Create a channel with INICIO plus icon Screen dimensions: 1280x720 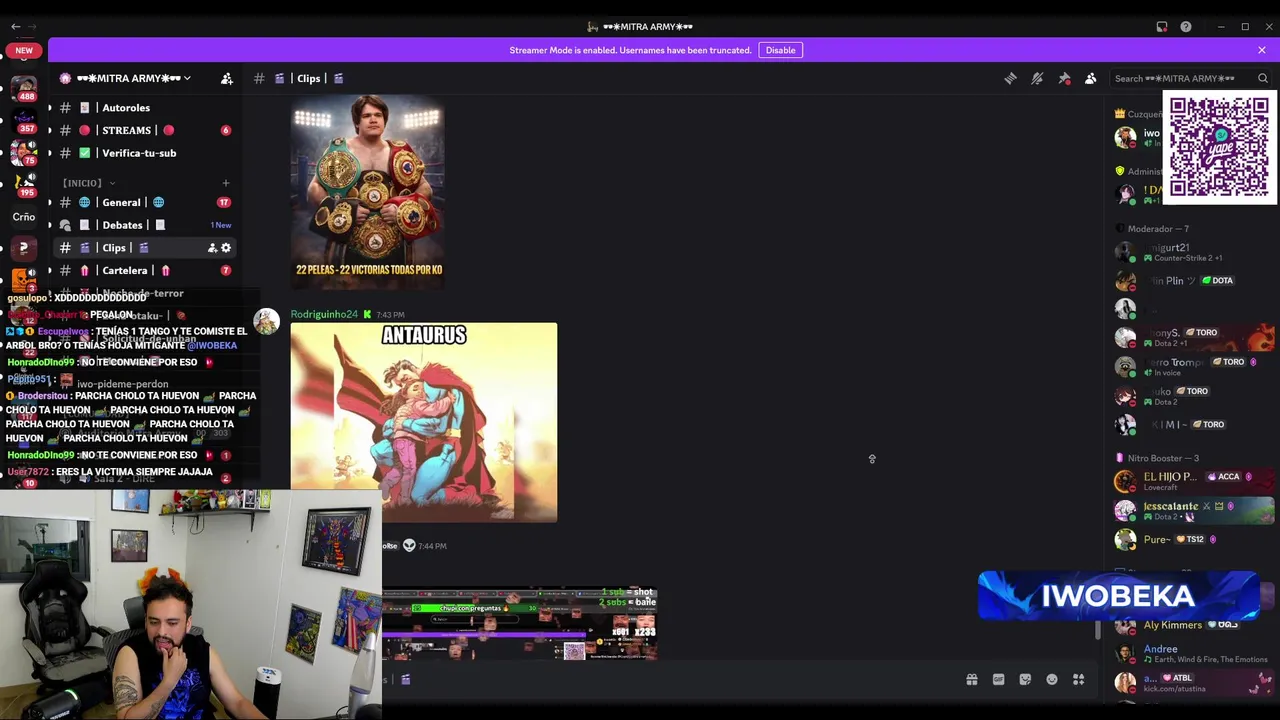click(225, 183)
